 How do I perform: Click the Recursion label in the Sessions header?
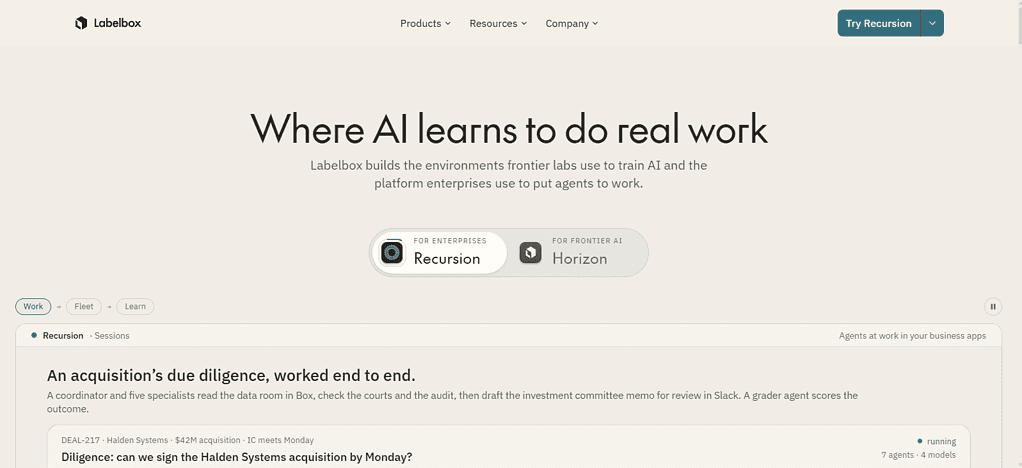pos(63,336)
